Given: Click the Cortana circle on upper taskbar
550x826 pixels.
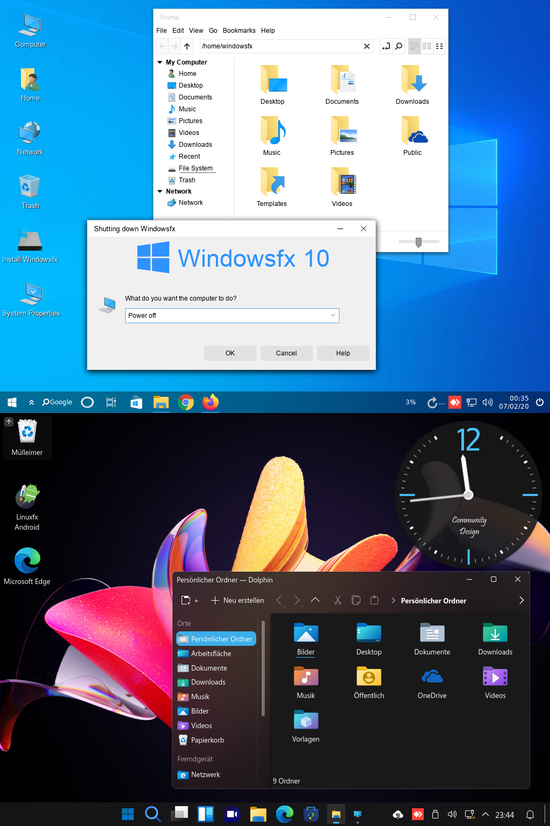Looking at the screenshot, I should point(87,402).
